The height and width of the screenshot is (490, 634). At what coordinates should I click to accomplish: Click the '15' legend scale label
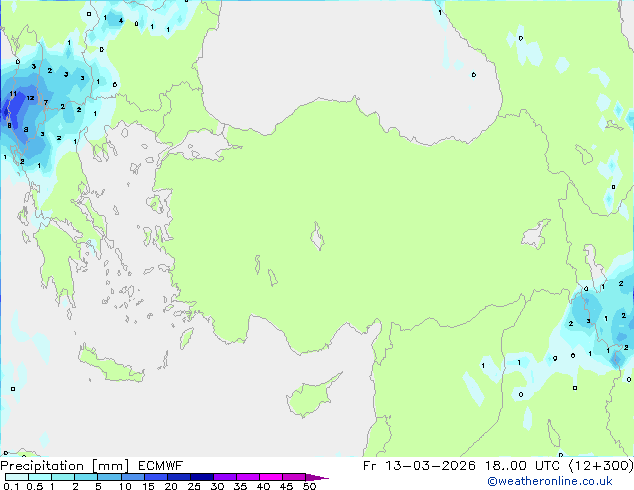[148, 486]
